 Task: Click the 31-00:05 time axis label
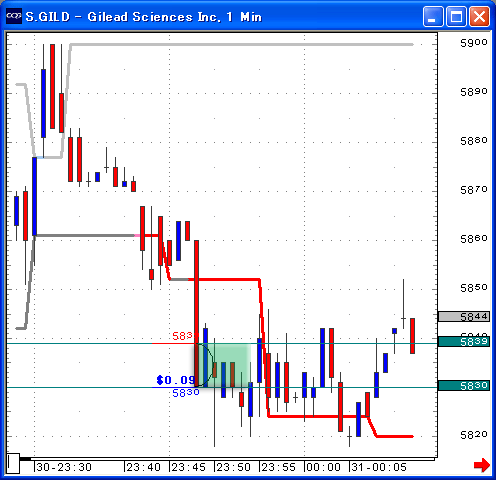379,467
